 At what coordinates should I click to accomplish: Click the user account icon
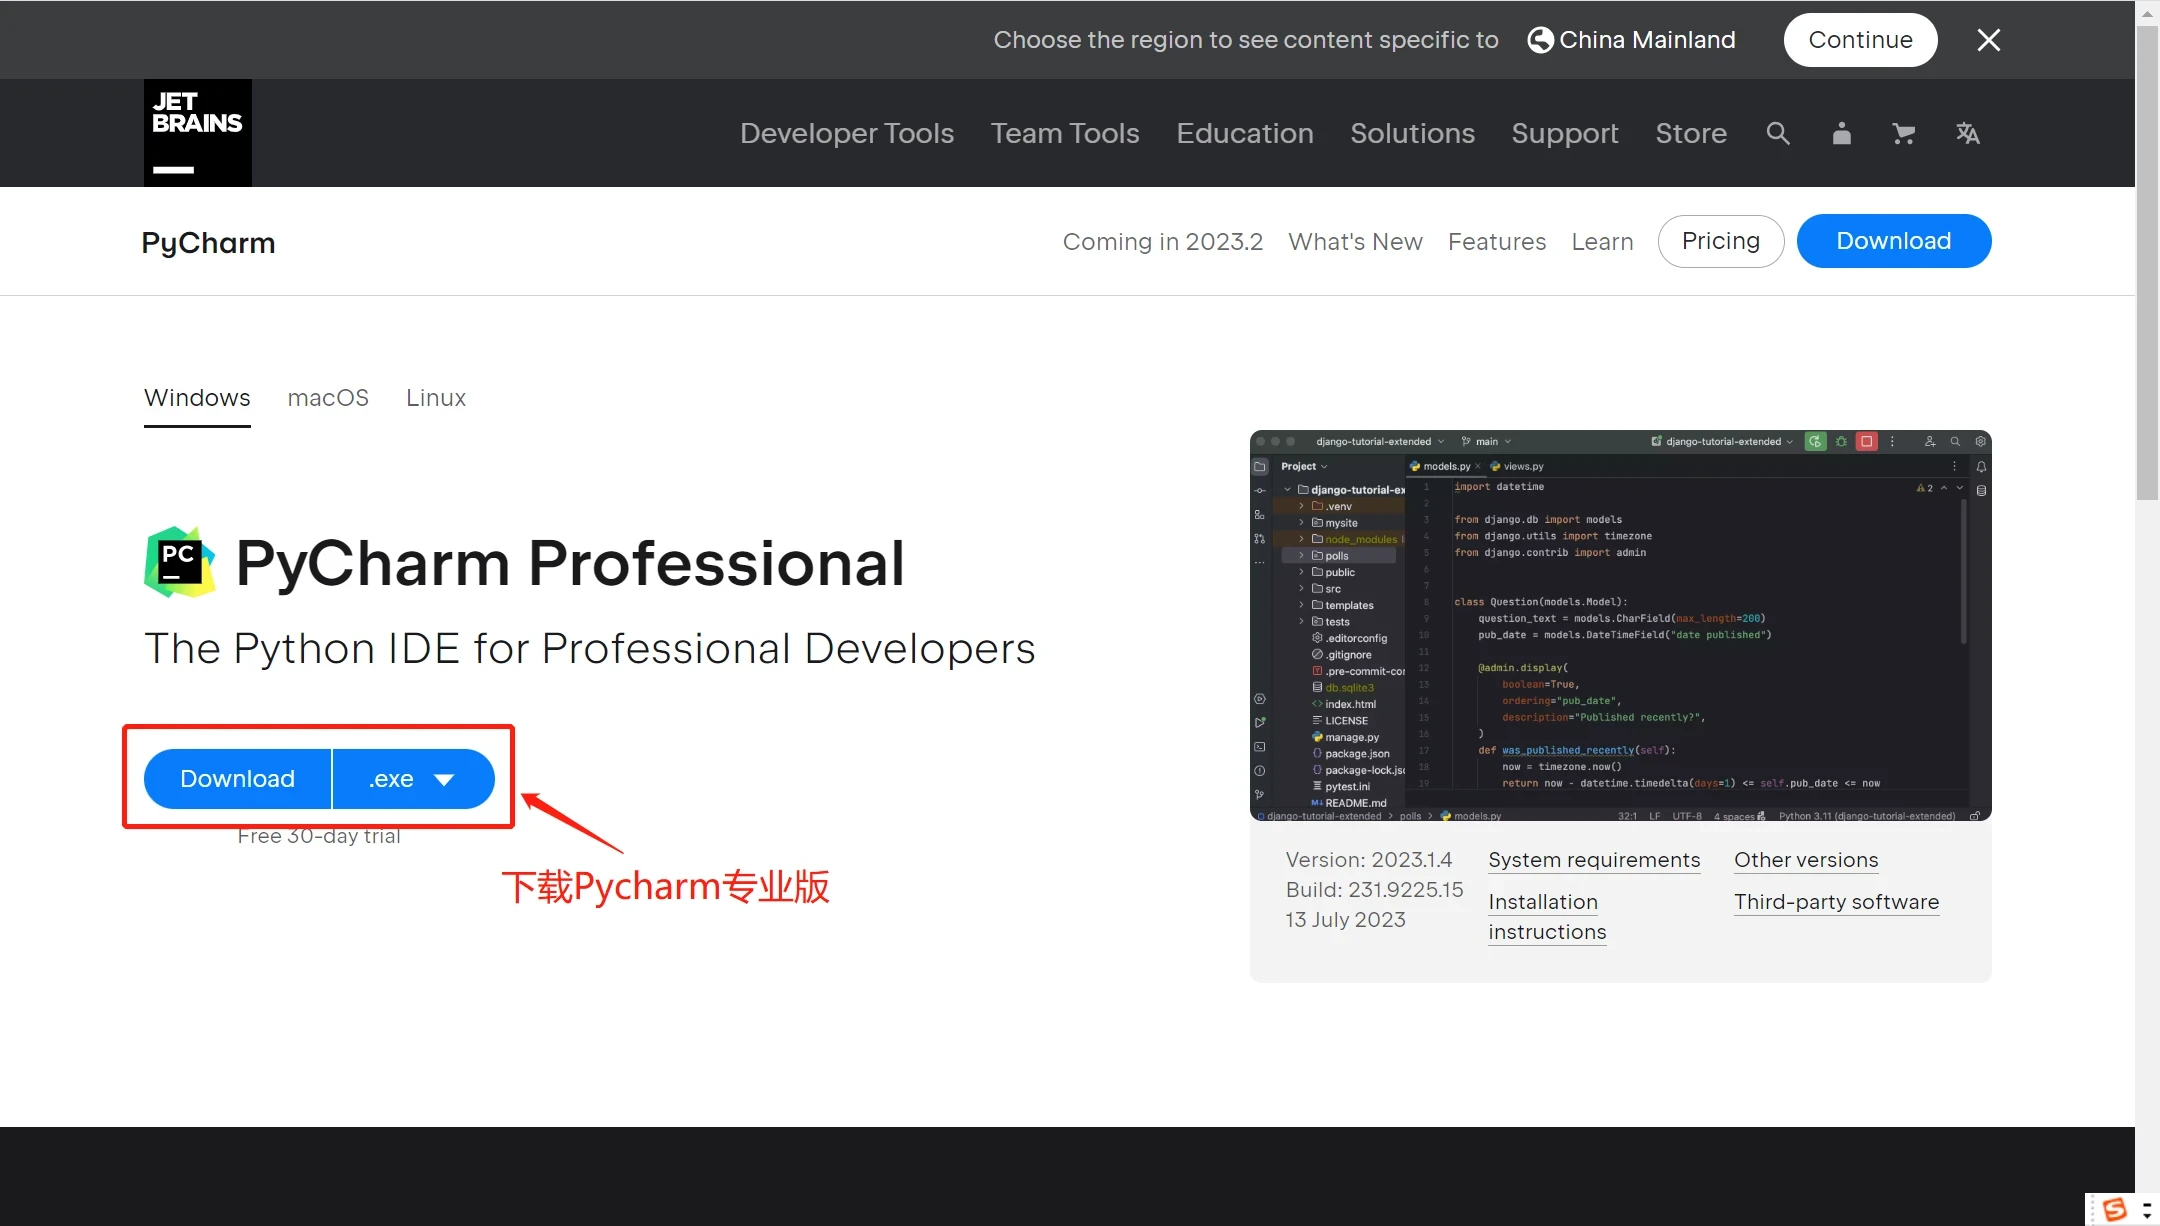[1840, 132]
